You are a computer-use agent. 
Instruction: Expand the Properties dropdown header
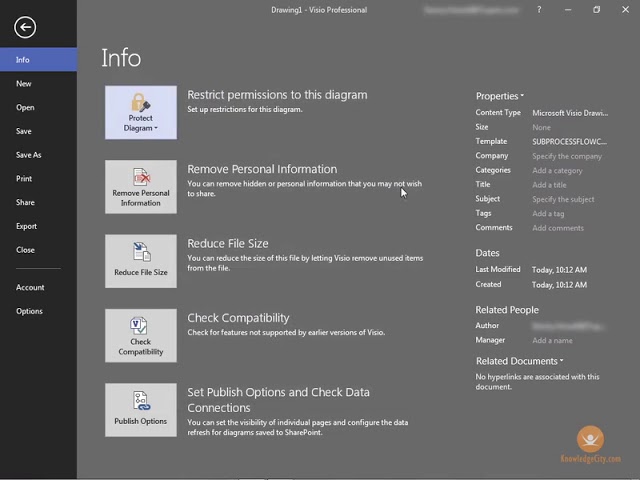click(x=500, y=96)
